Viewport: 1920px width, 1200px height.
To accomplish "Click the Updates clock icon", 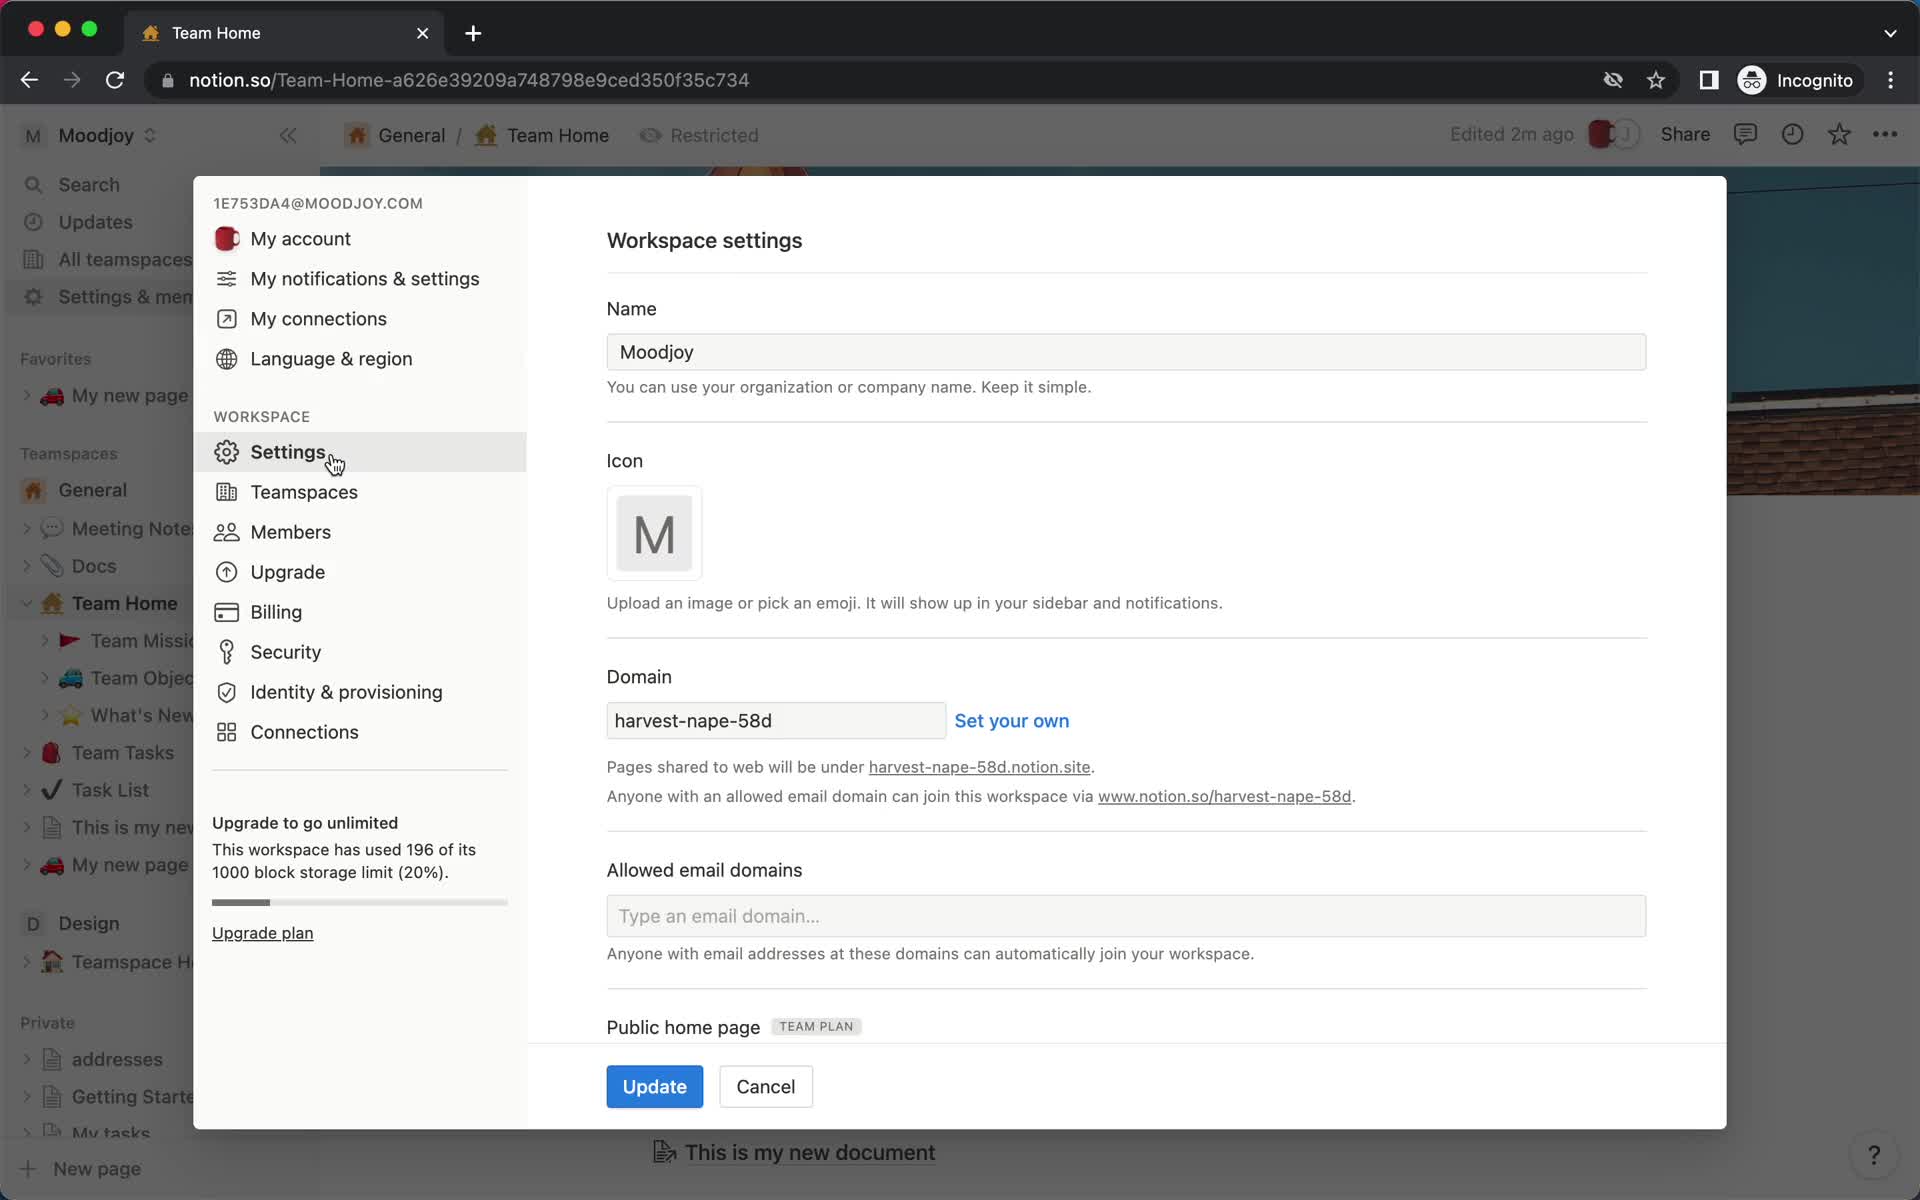I will pos(33,222).
